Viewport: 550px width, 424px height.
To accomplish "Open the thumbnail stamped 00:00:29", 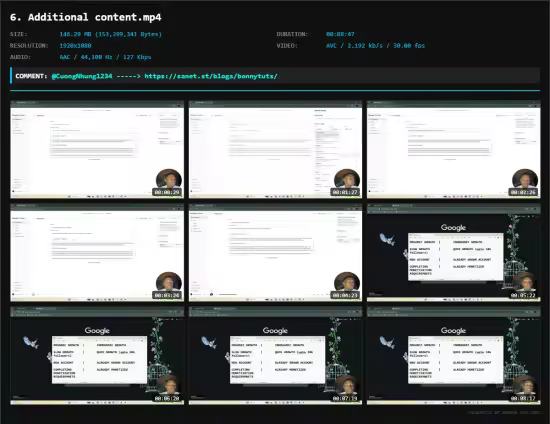I will (x=97, y=149).
